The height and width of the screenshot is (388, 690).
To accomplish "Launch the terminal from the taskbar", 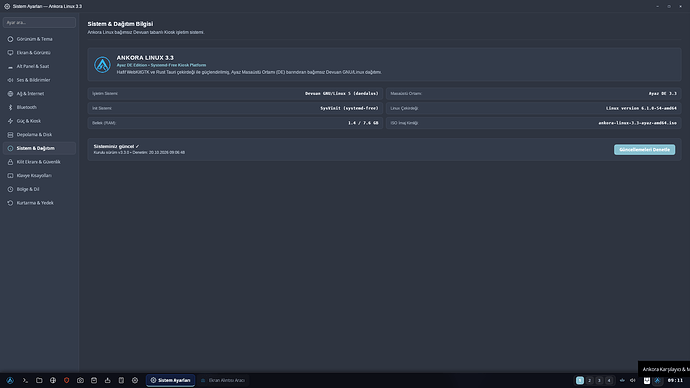I will point(25,381).
